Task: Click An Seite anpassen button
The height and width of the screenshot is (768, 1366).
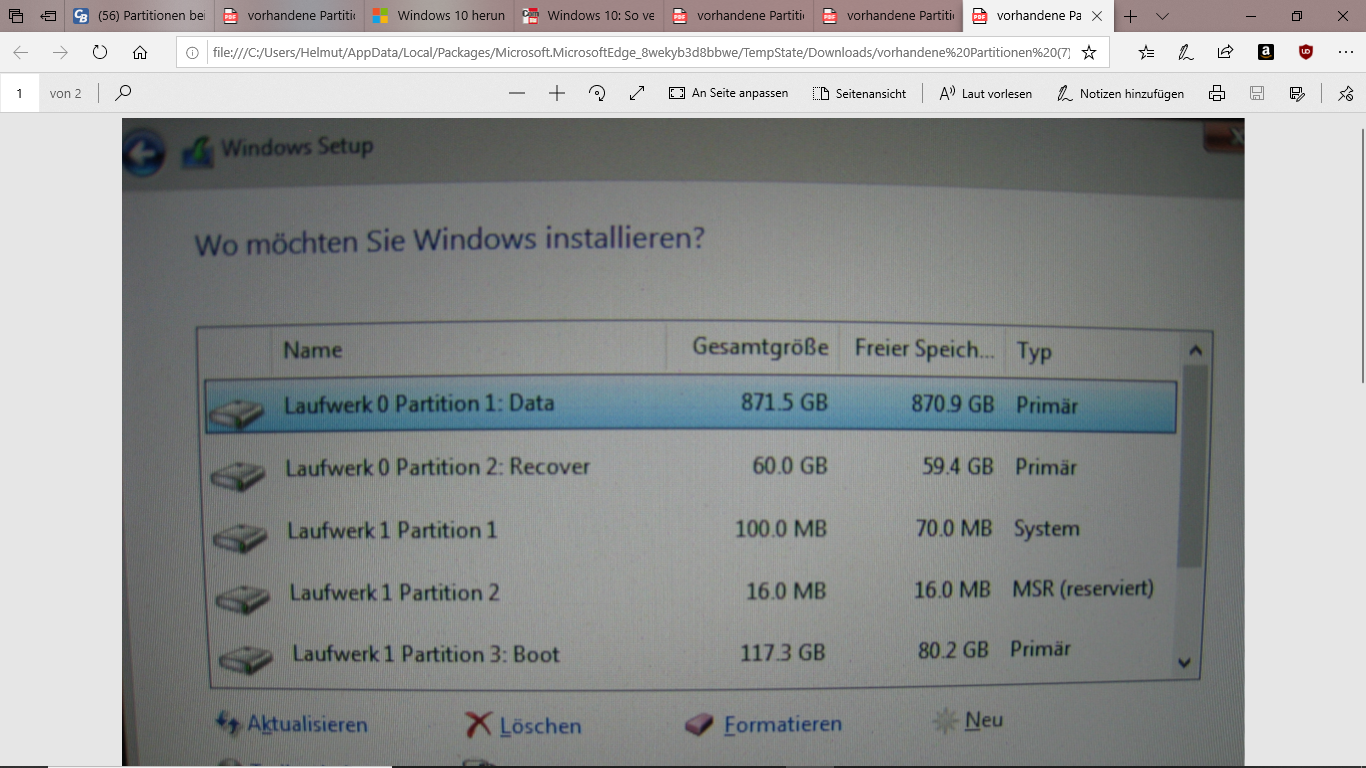Action: click(728, 93)
